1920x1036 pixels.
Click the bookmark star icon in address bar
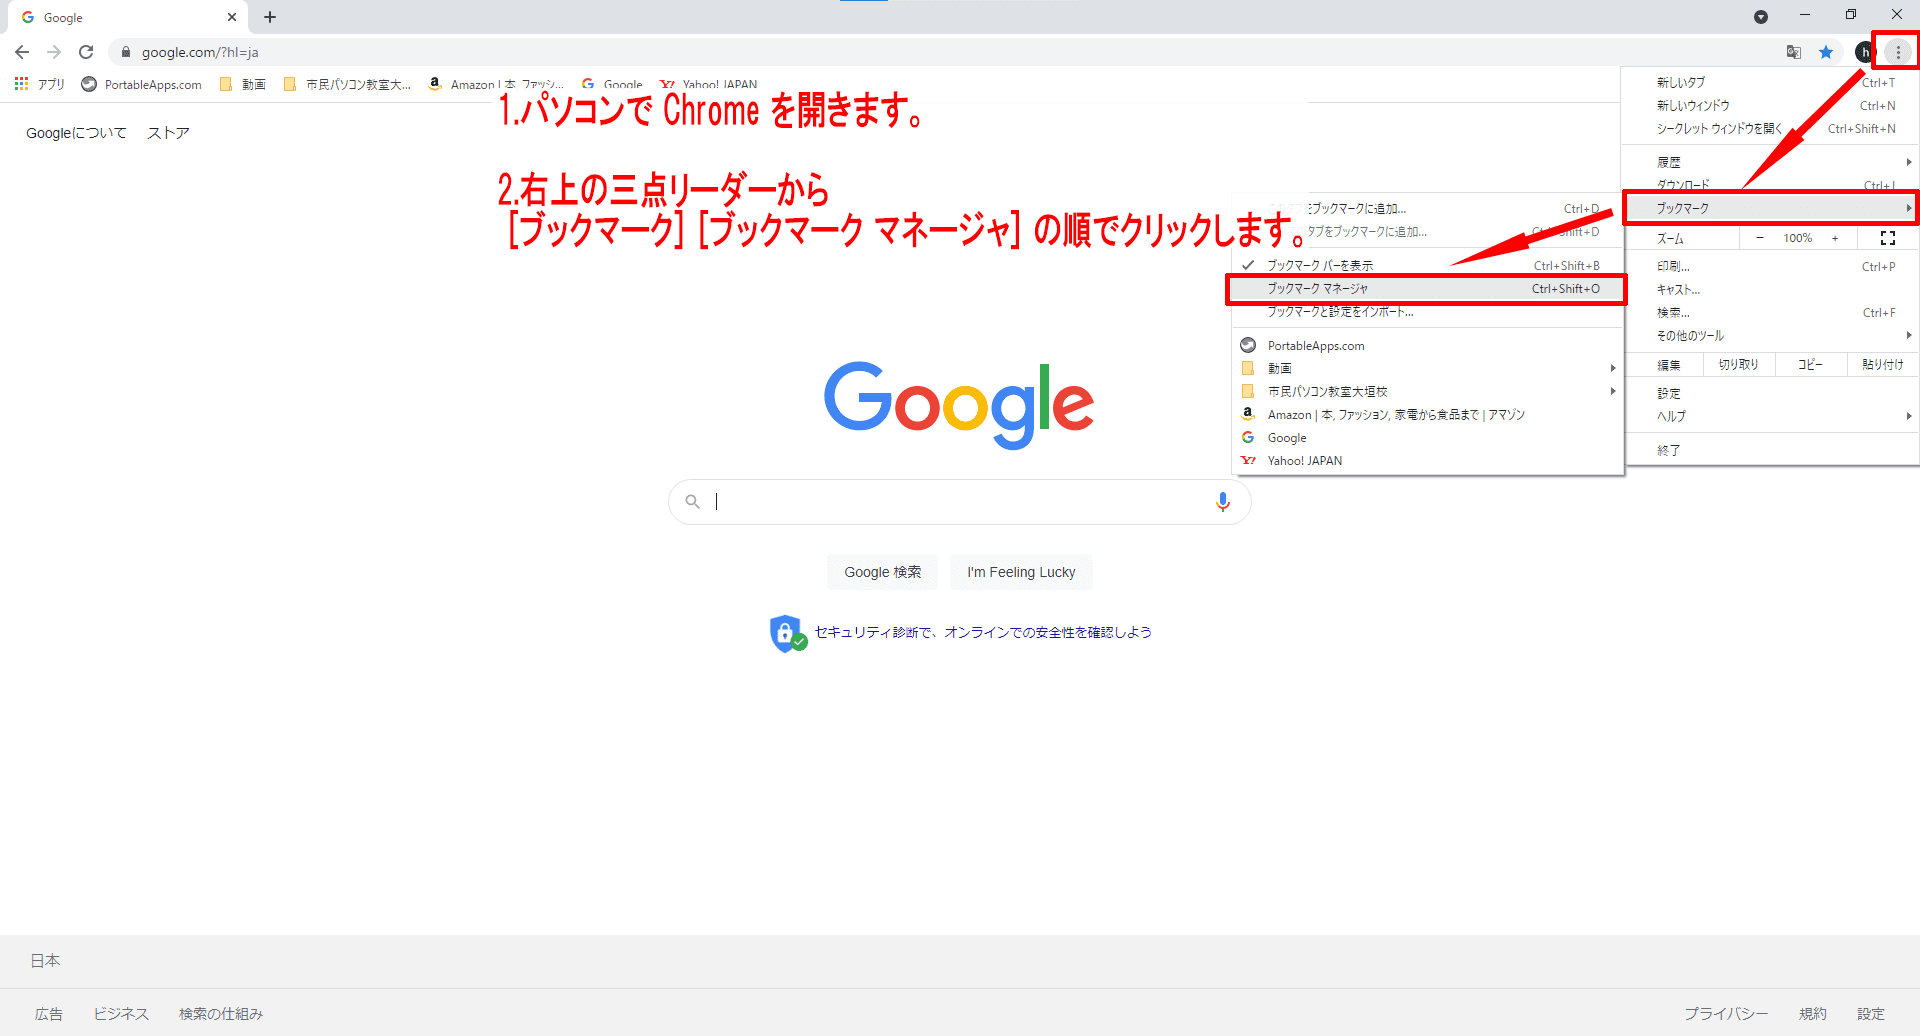[x=1826, y=52]
